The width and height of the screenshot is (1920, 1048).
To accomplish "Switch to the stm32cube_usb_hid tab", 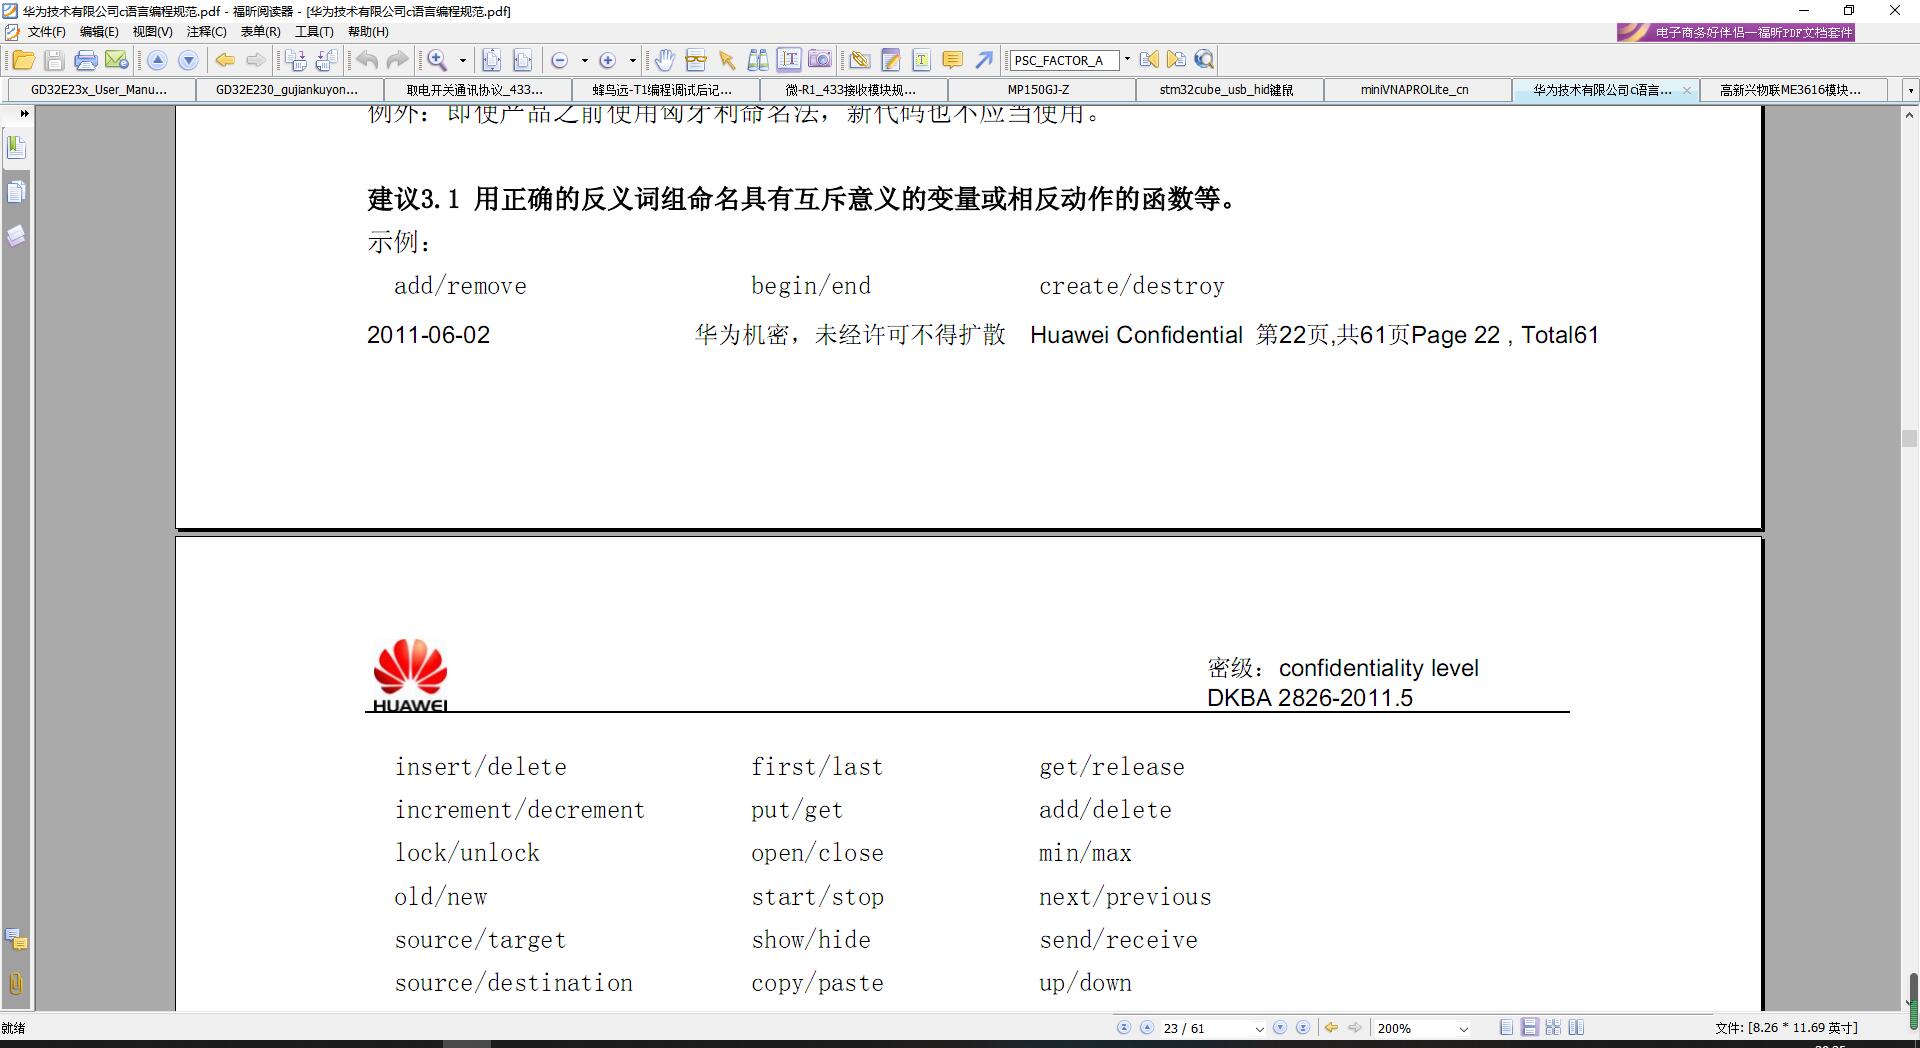I will (x=1226, y=90).
